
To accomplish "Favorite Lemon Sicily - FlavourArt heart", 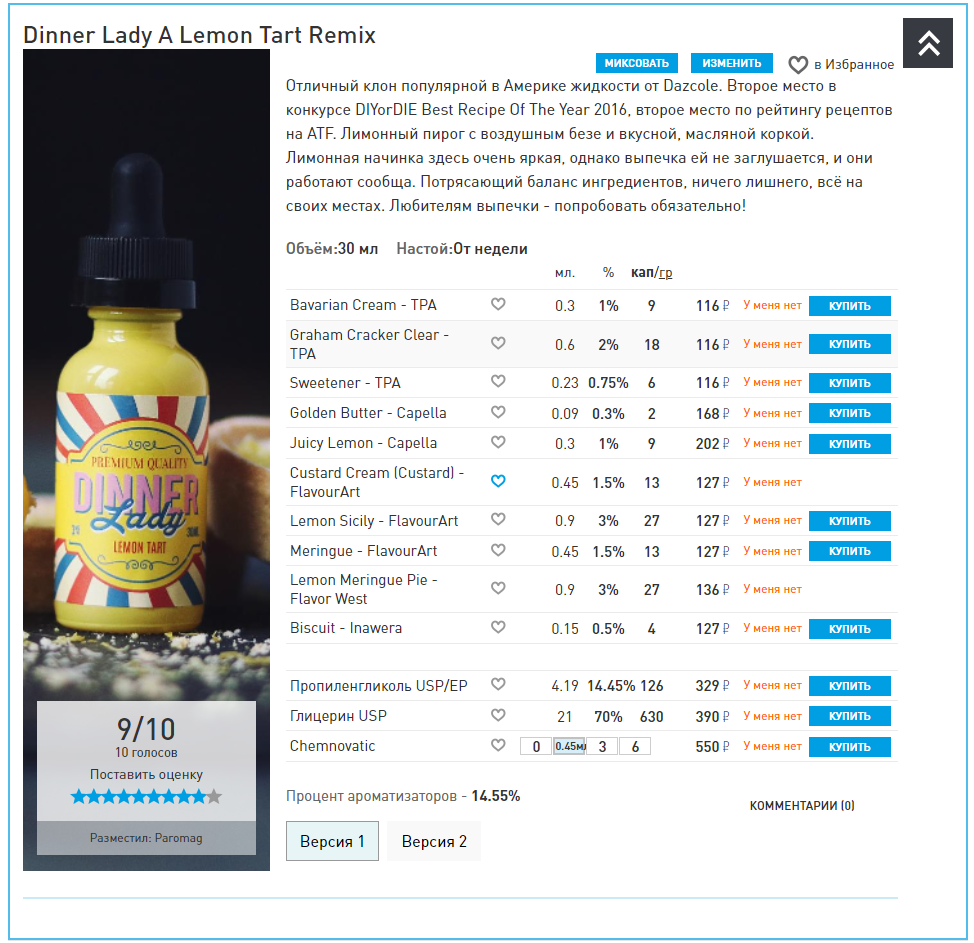I will [x=498, y=519].
